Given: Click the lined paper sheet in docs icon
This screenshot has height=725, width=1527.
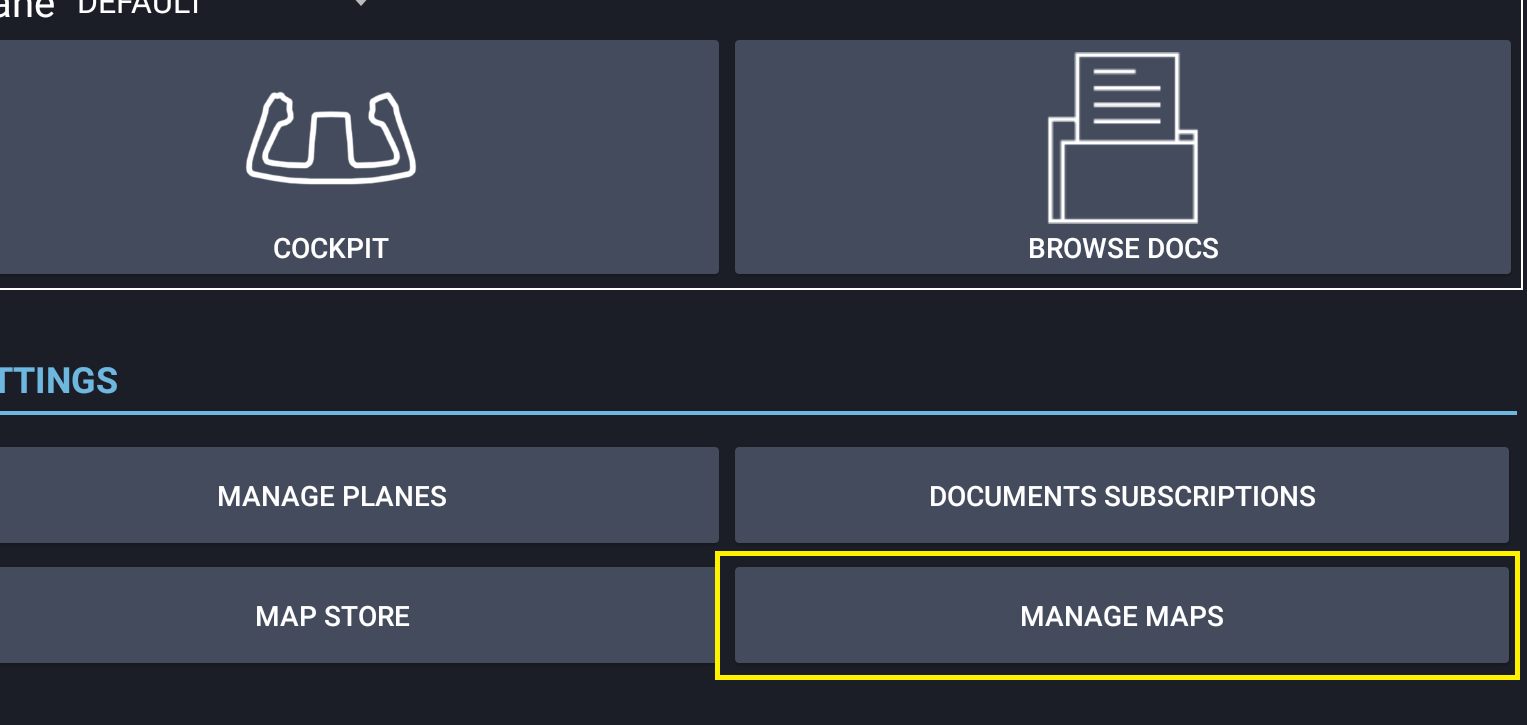Looking at the screenshot, I should [1127, 96].
